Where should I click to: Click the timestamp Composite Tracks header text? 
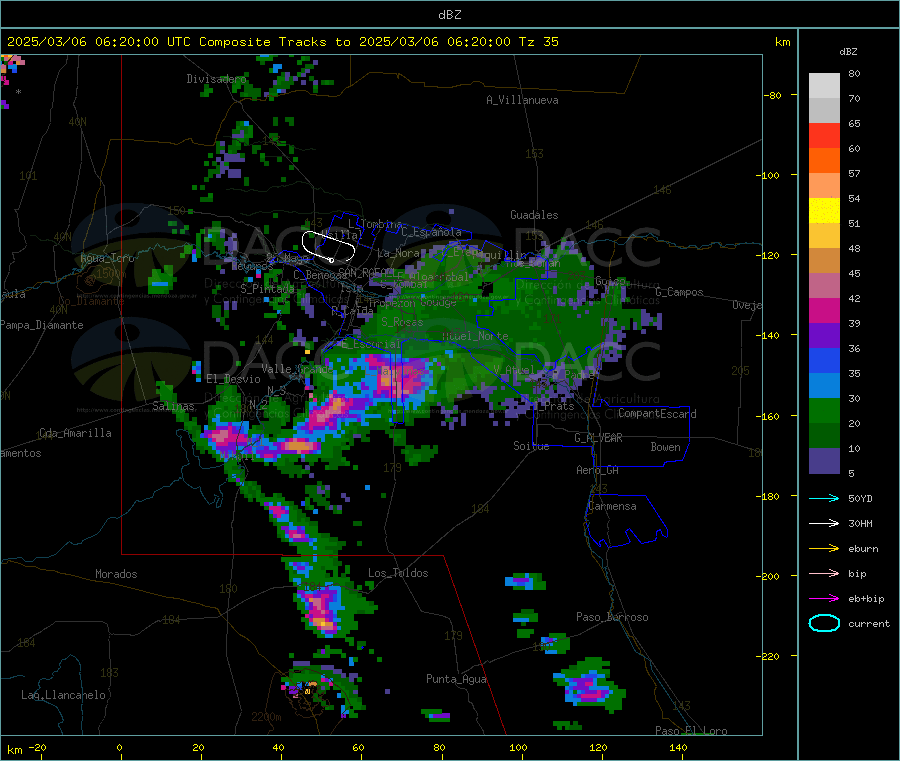pos(283,41)
